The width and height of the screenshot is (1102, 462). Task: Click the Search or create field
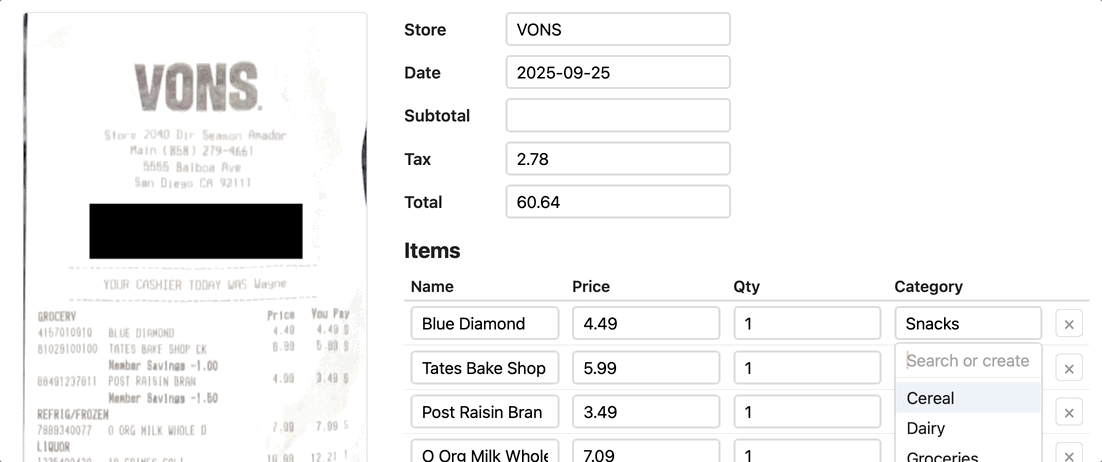(967, 361)
